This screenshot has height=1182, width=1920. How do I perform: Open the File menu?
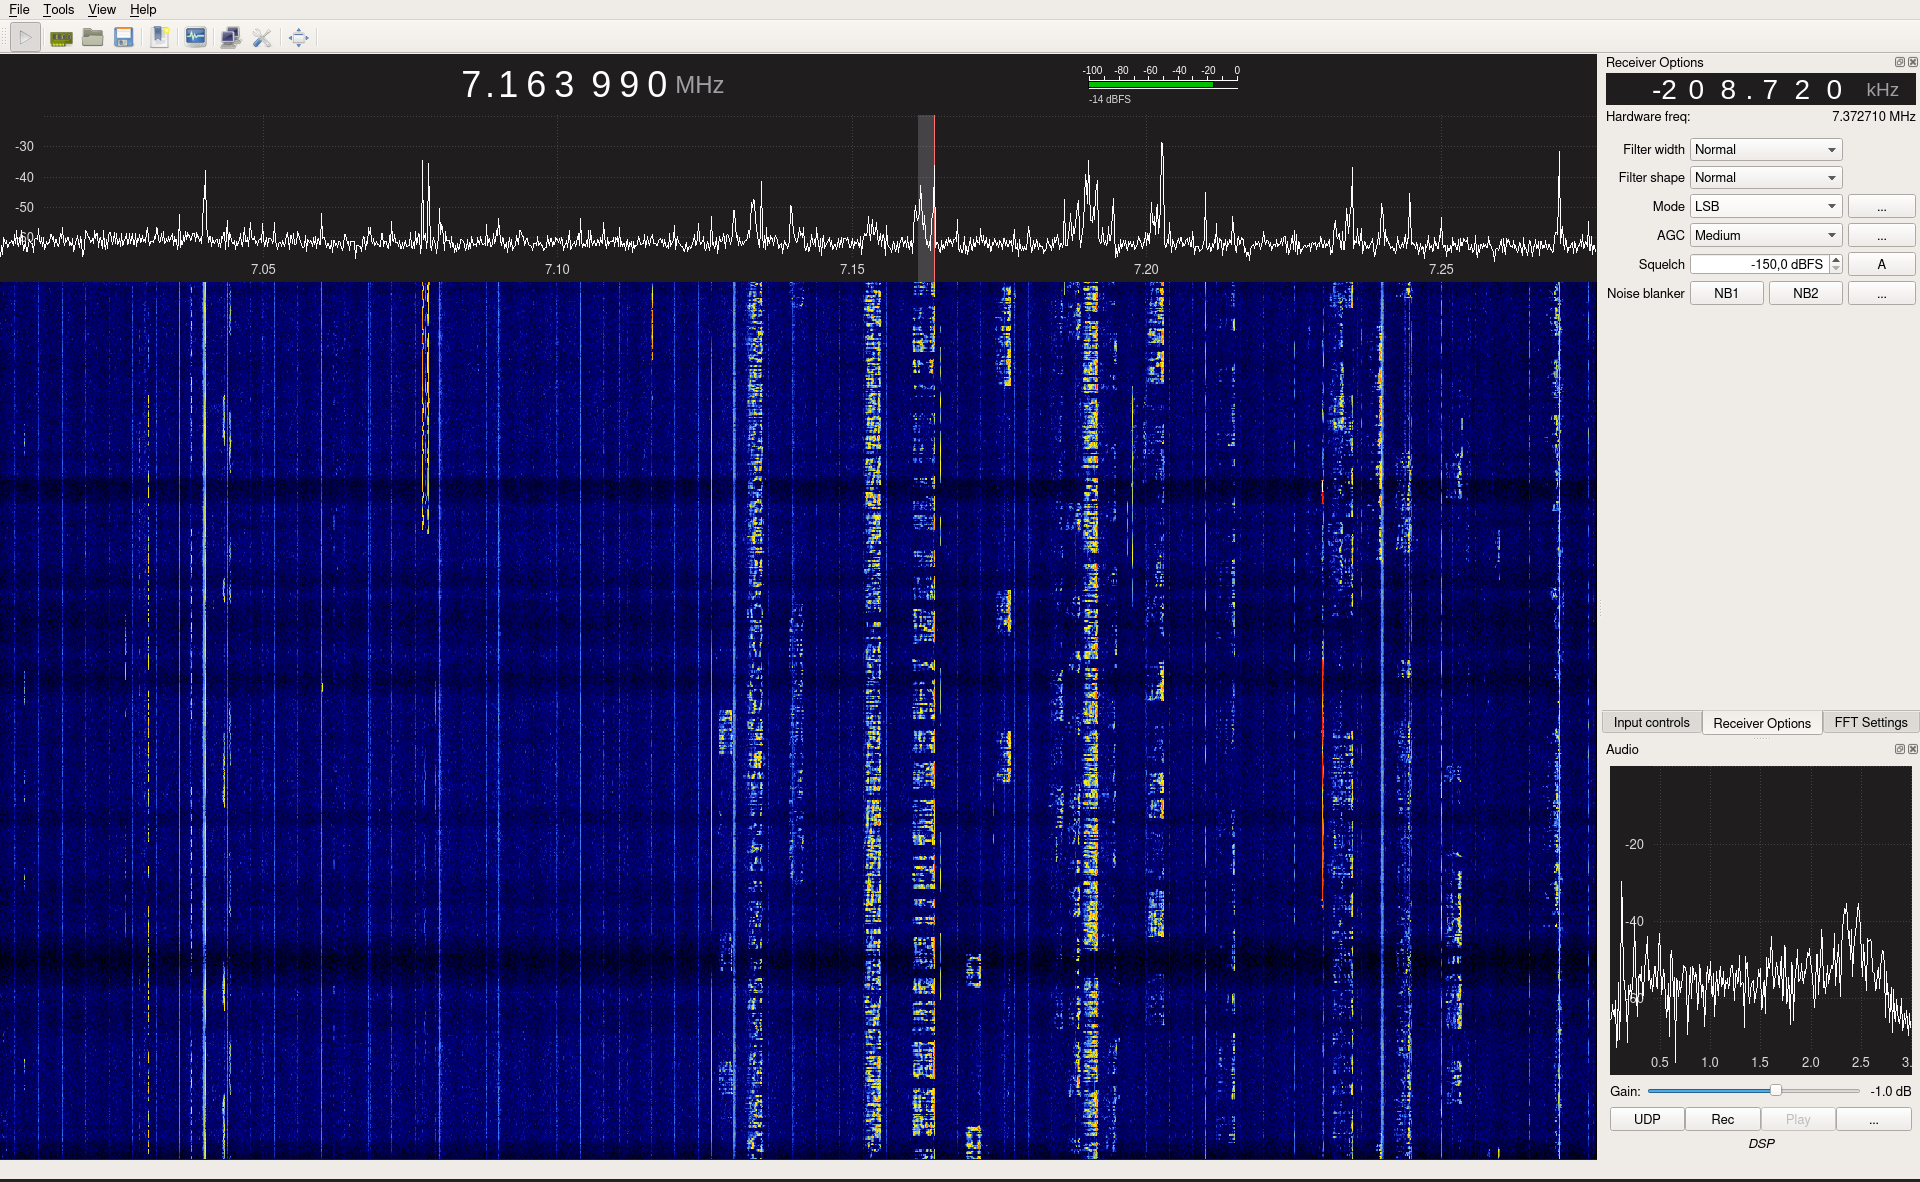(19, 9)
